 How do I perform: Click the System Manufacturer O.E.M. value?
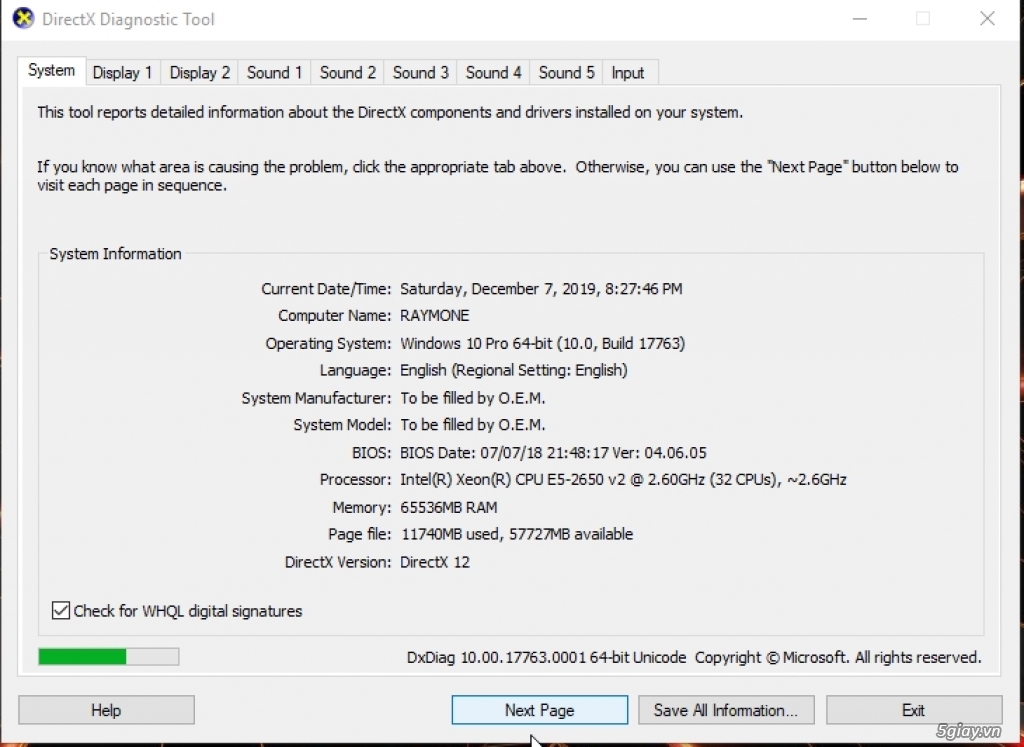pos(473,398)
